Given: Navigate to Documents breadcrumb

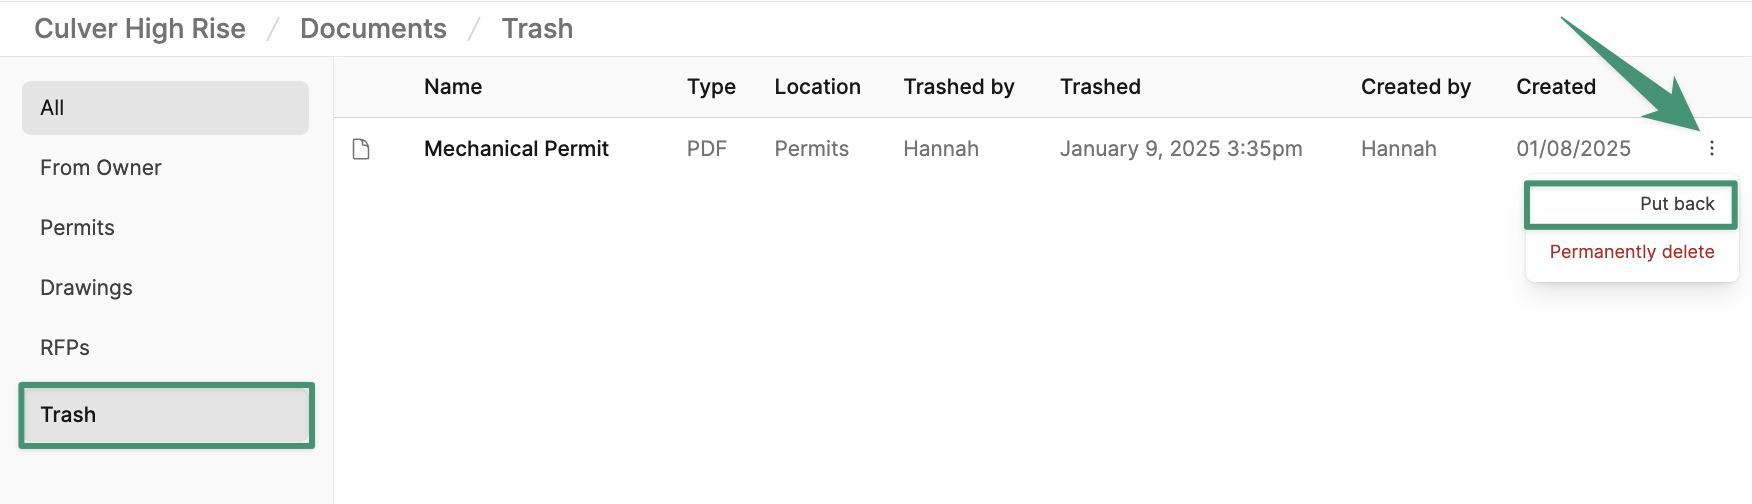Looking at the screenshot, I should tap(373, 29).
